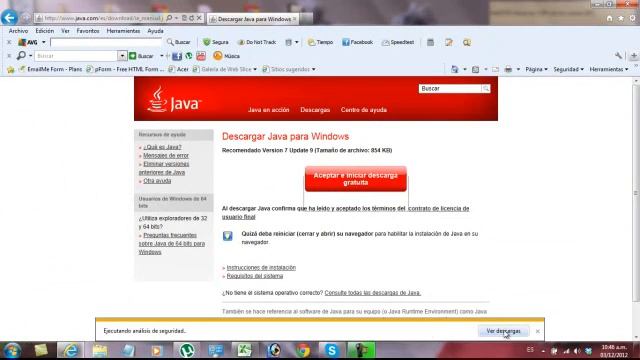Open the Herramientas command bar dropdown
Screen dimensions: 640x360
pyautogui.click(x=609, y=69)
